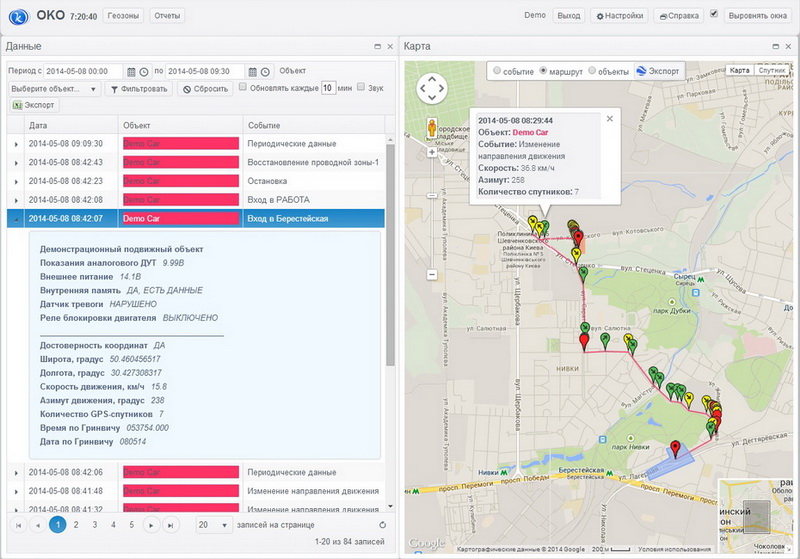Enable Обновлять каждые auto-refresh checkbox

(x=243, y=87)
